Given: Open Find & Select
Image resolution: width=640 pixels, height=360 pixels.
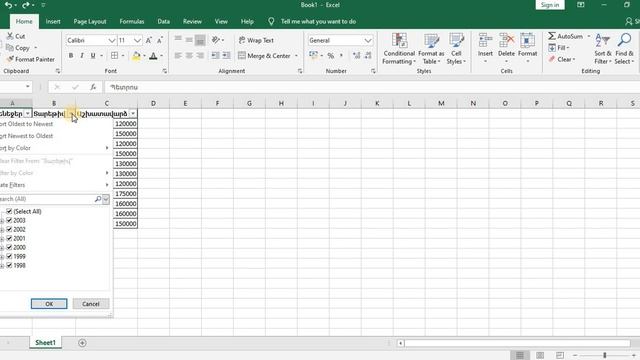Looking at the screenshot, I should point(624,49).
